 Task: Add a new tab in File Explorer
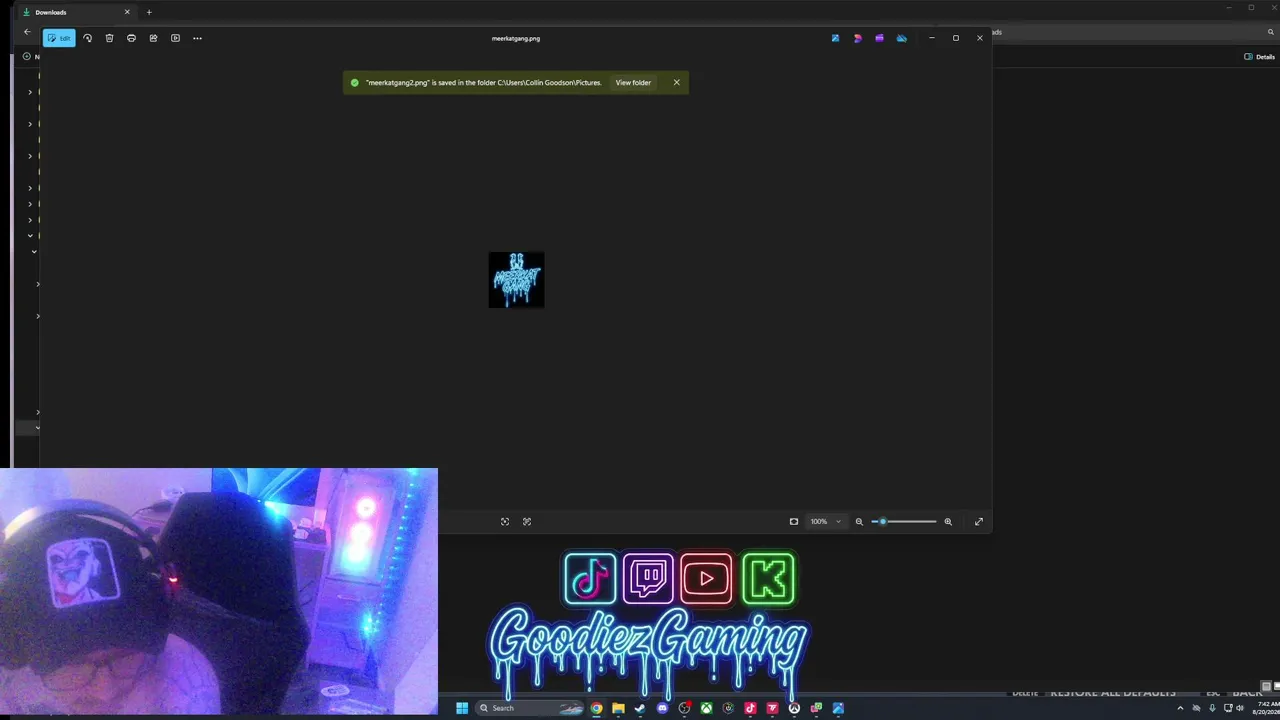[x=149, y=12]
